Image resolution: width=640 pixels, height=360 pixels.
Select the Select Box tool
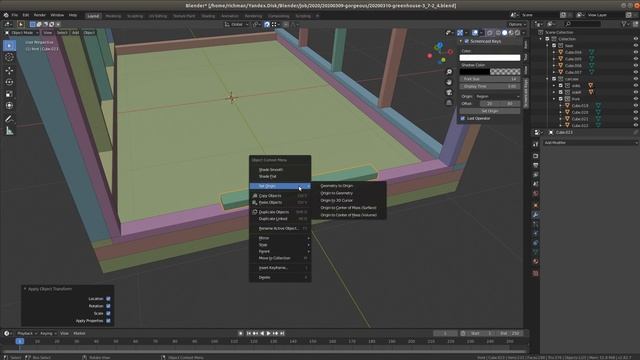[x=9, y=45]
